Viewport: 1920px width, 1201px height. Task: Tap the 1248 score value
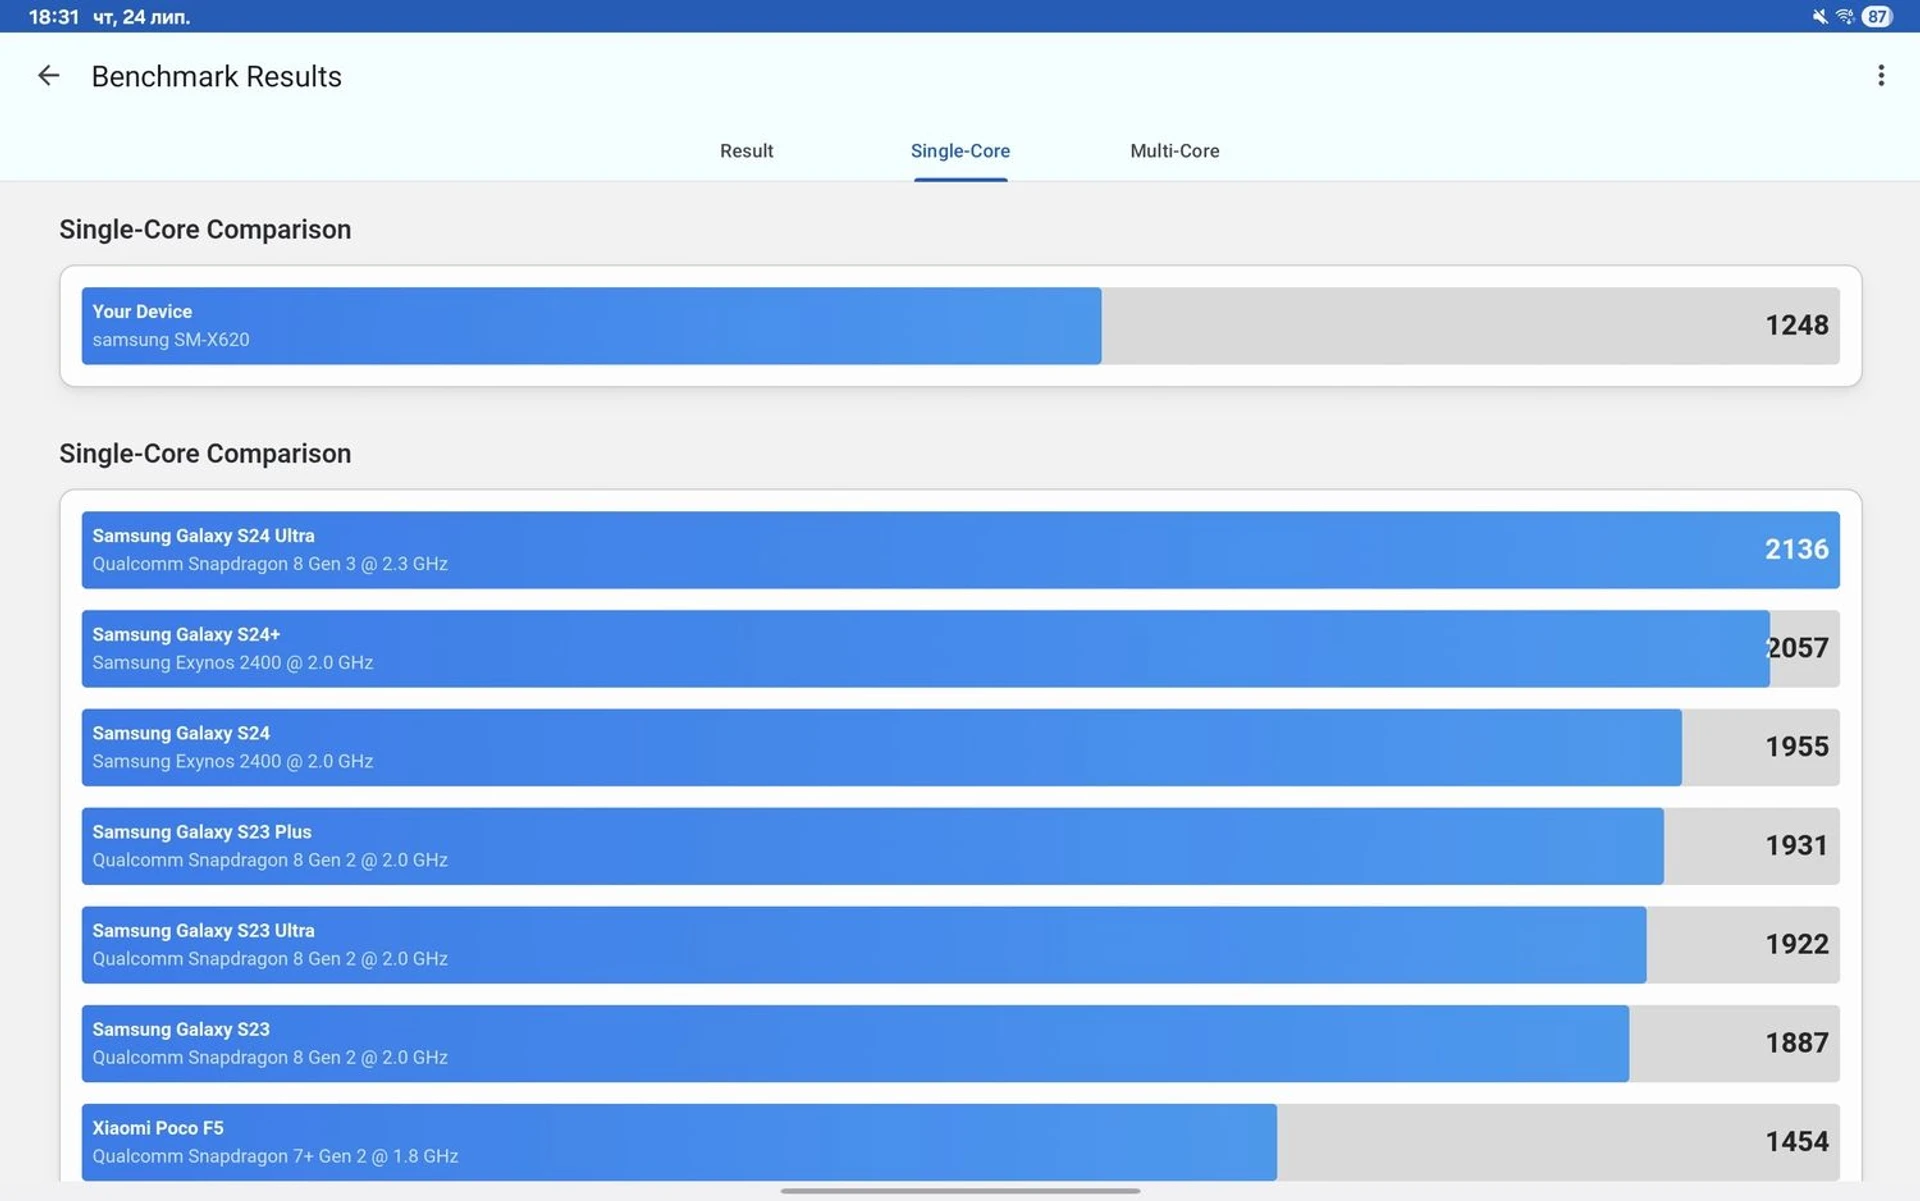click(1796, 326)
